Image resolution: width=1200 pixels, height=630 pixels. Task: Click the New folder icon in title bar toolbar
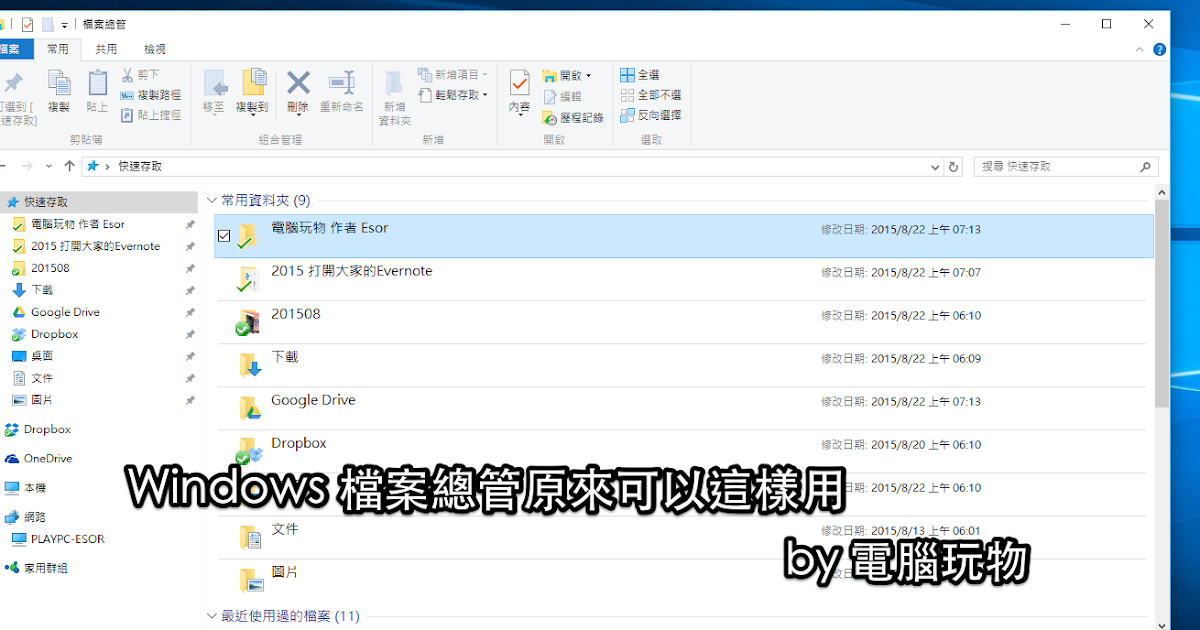click(x=47, y=23)
